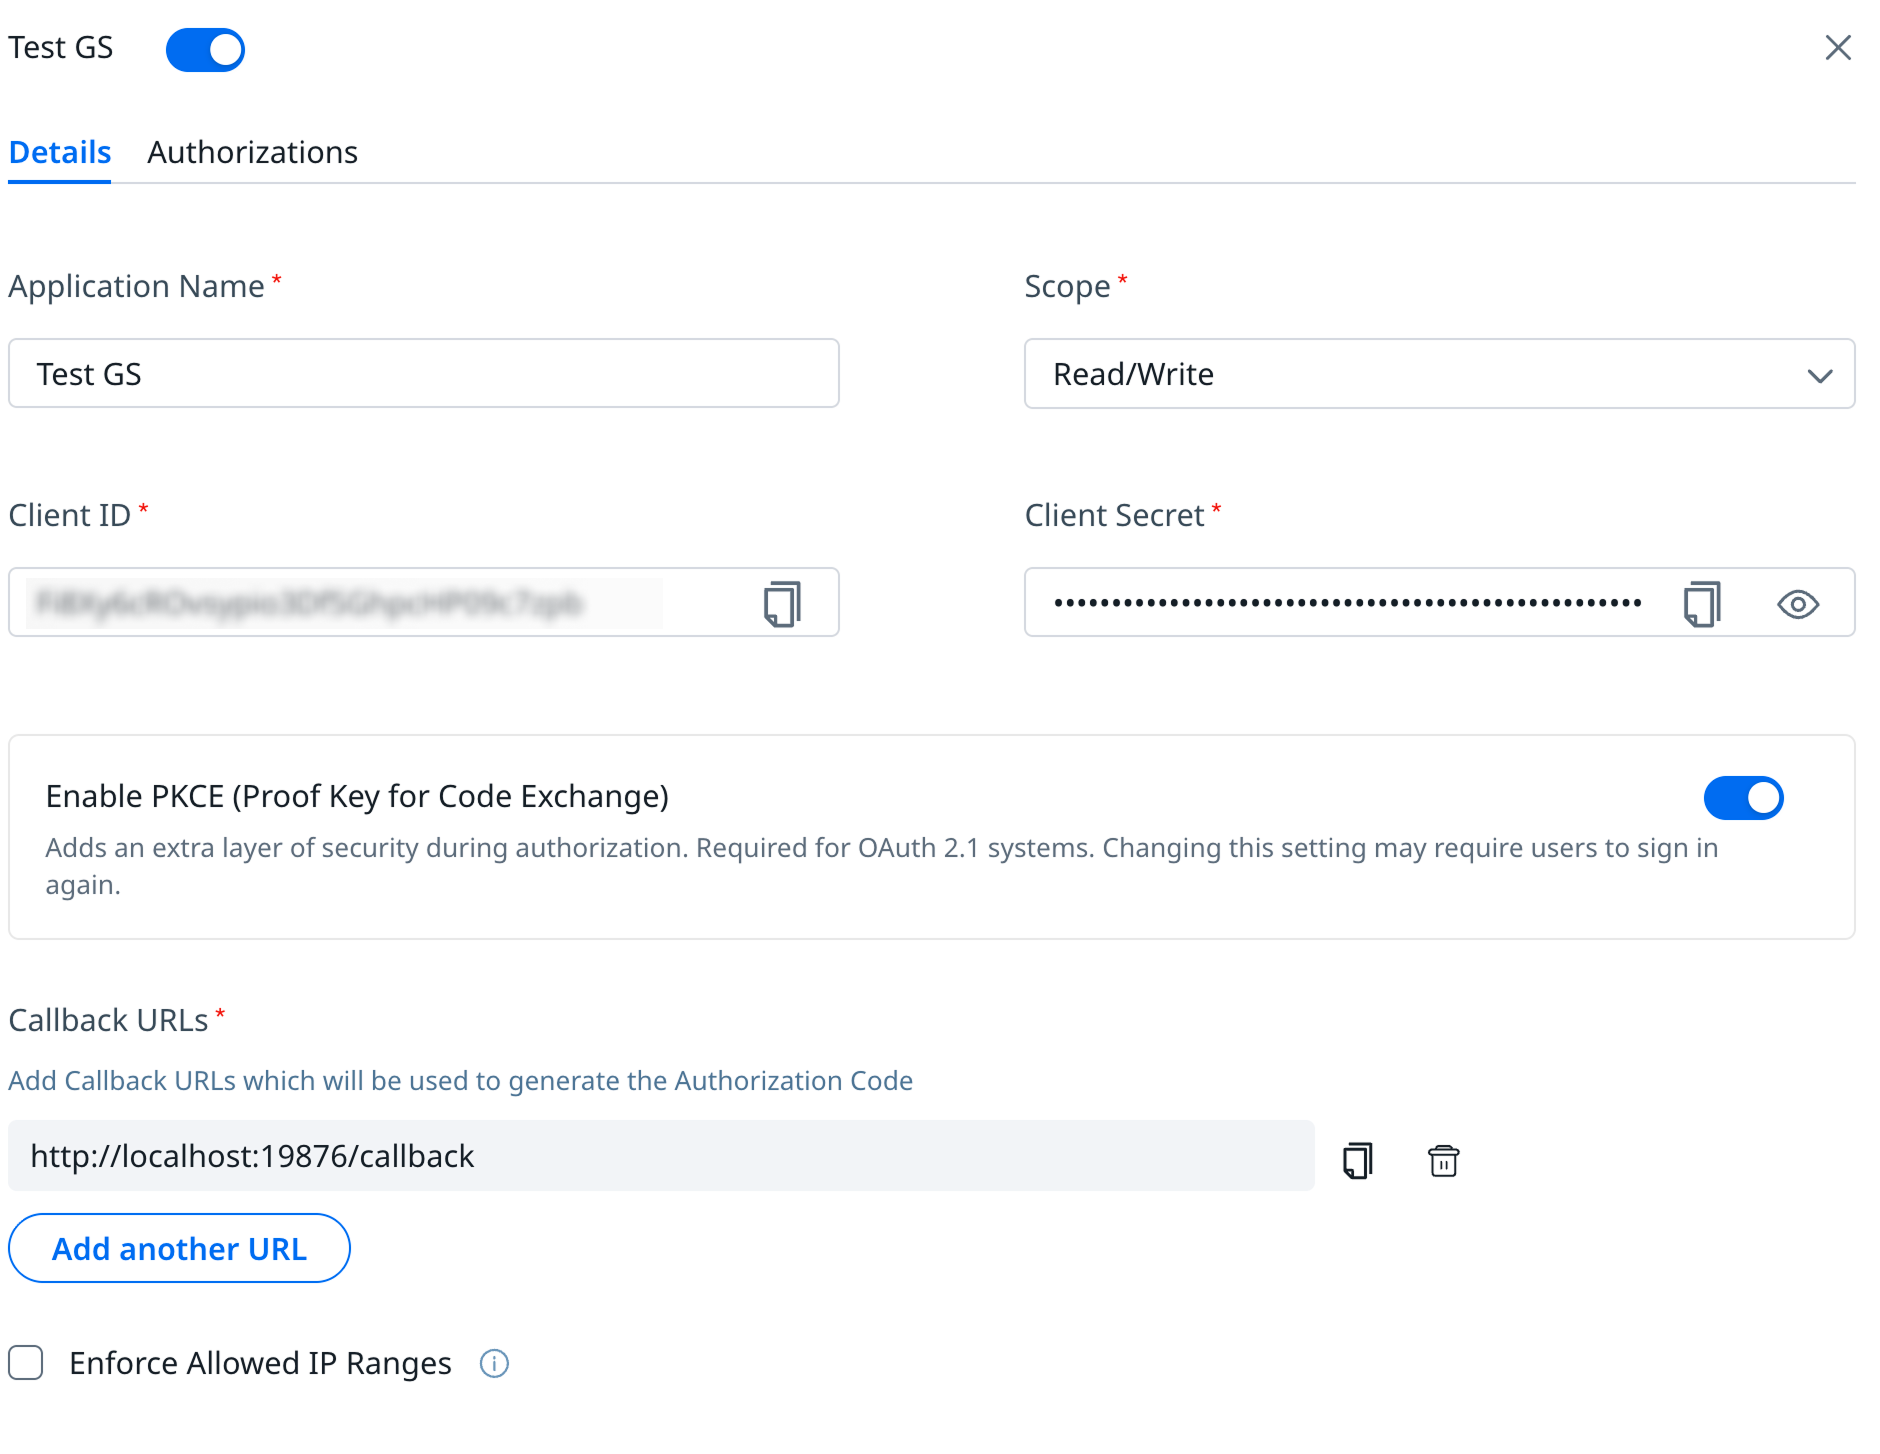1880x1454 pixels.
Task: Click the Scope label
Action: [x=1067, y=286]
